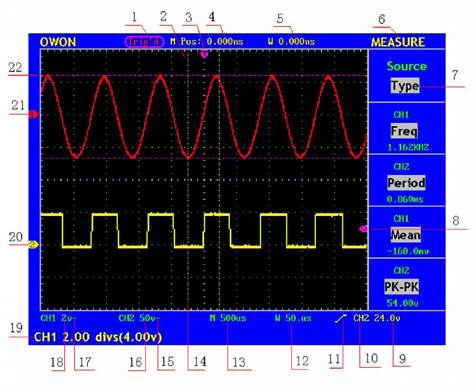The image size is (473, 390).
Task: Click the CH2 50v voltage scale readout
Action: [138, 318]
